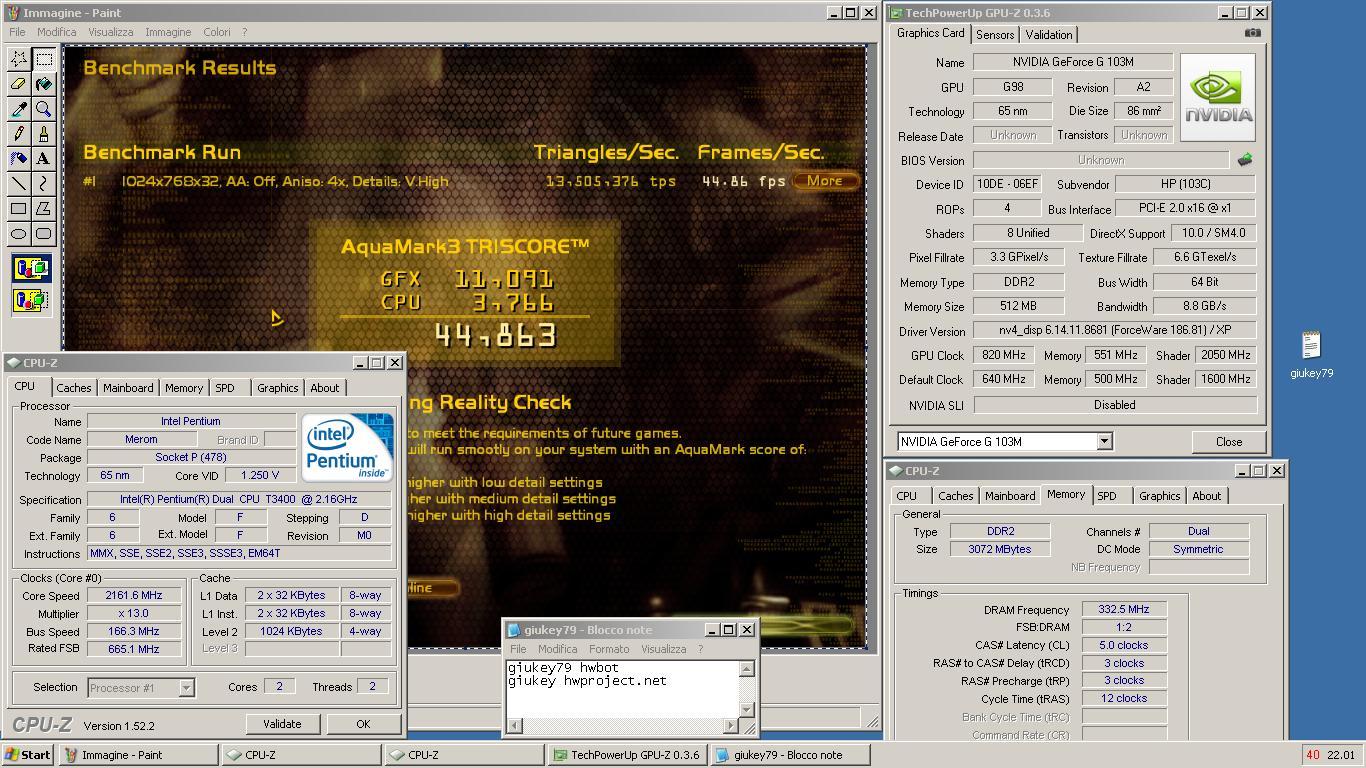Click the red 40 tray temperature indicator
This screenshot has height=768, width=1366.
pyautogui.click(x=1313, y=755)
